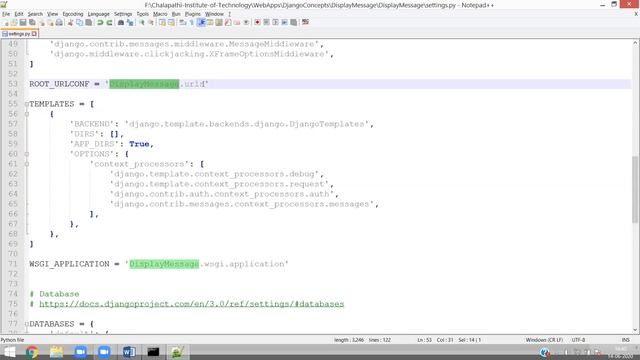The width and height of the screenshot is (640, 360).
Task: Select the settings.py document tab
Action: 19,34
